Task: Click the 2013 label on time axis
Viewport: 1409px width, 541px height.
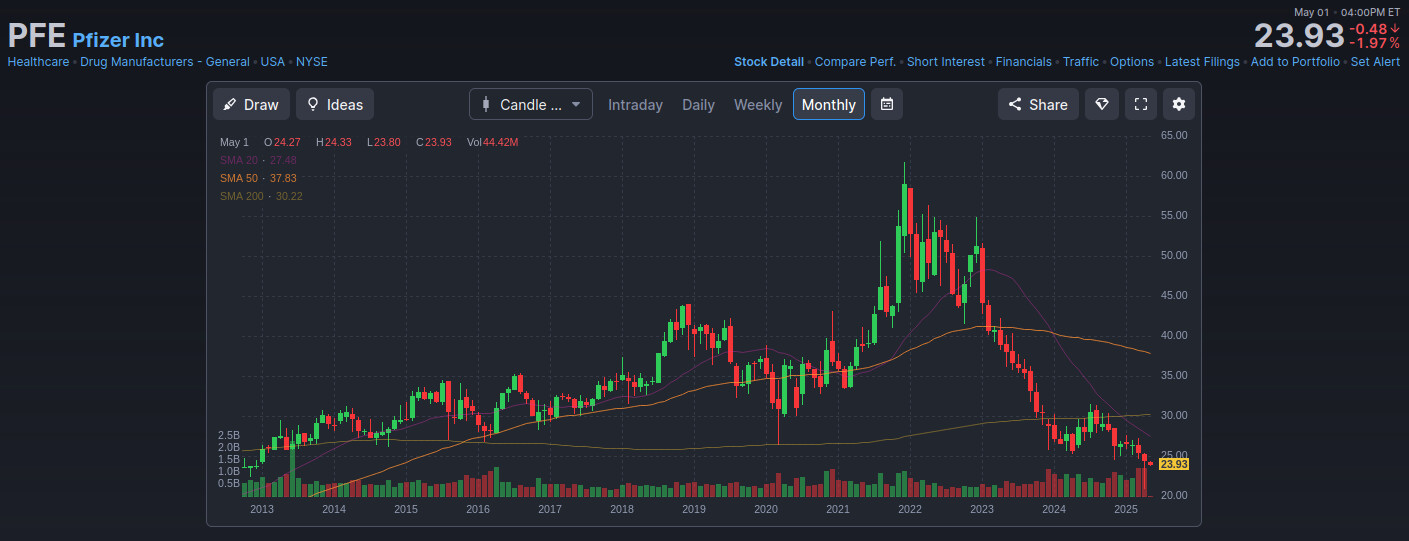Action: tap(261, 509)
